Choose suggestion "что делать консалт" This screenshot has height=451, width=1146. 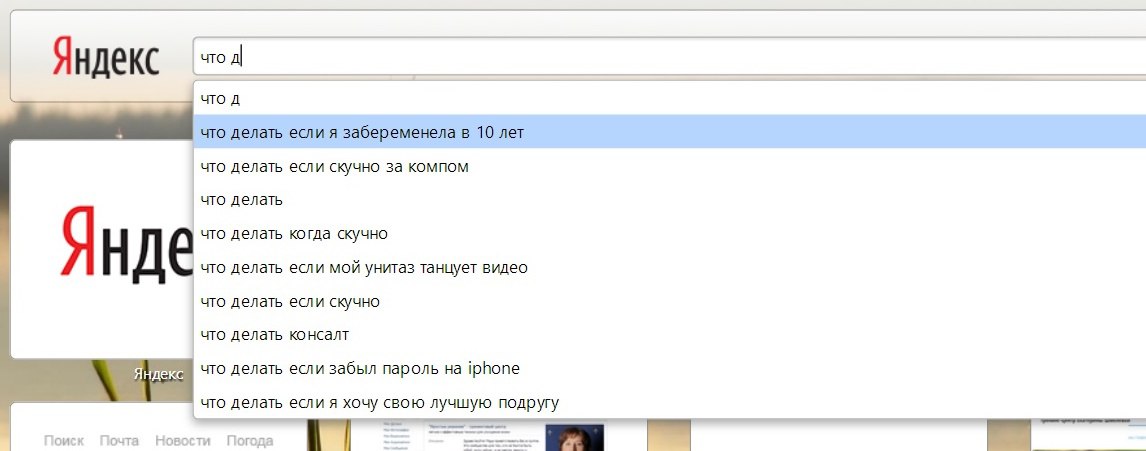pos(669,334)
